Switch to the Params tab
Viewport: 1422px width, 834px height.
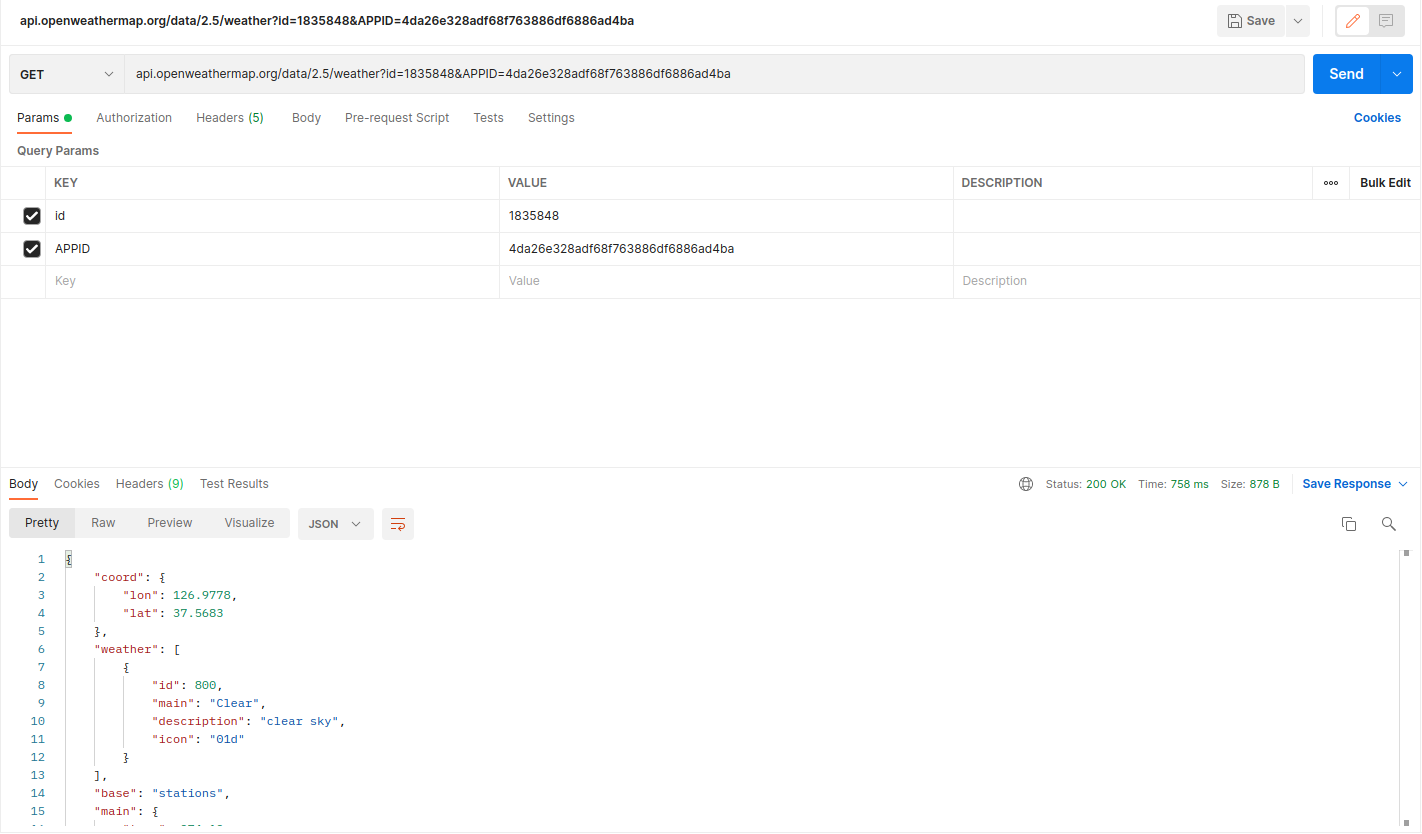tap(44, 118)
